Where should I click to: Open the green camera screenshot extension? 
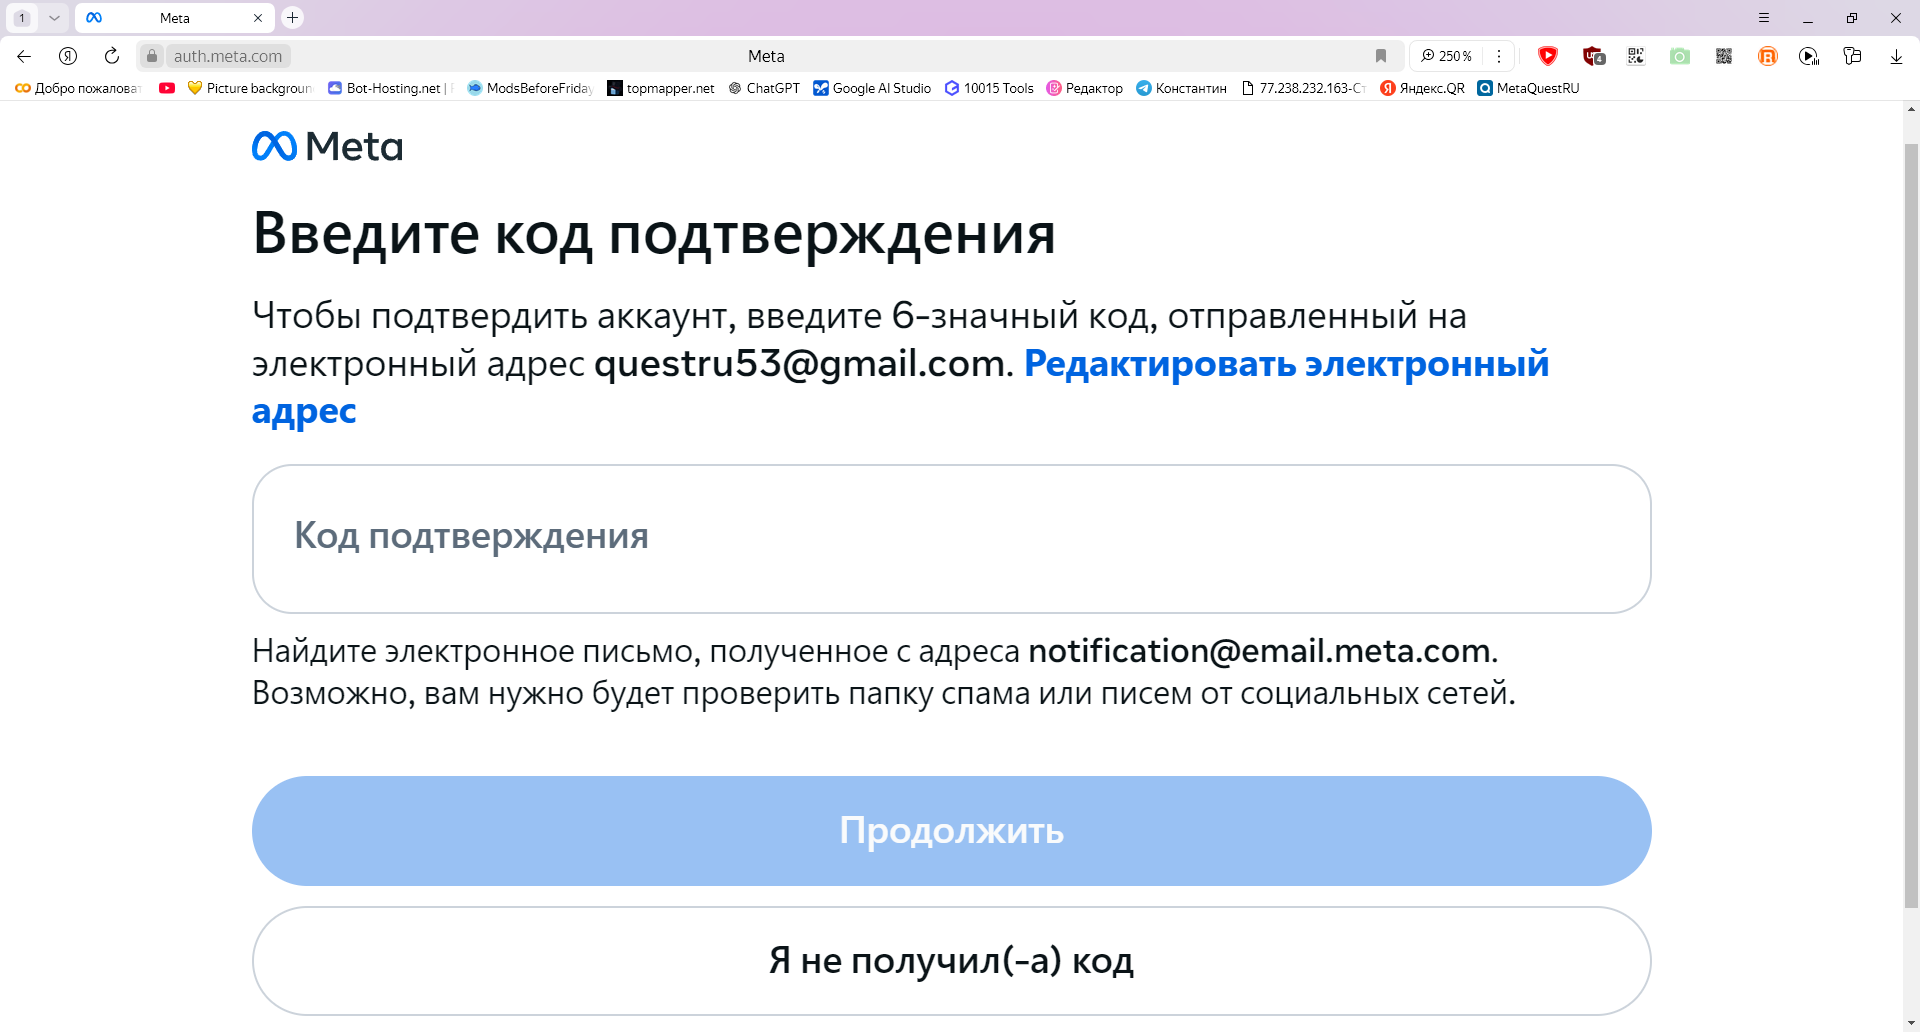[1681, 56]
